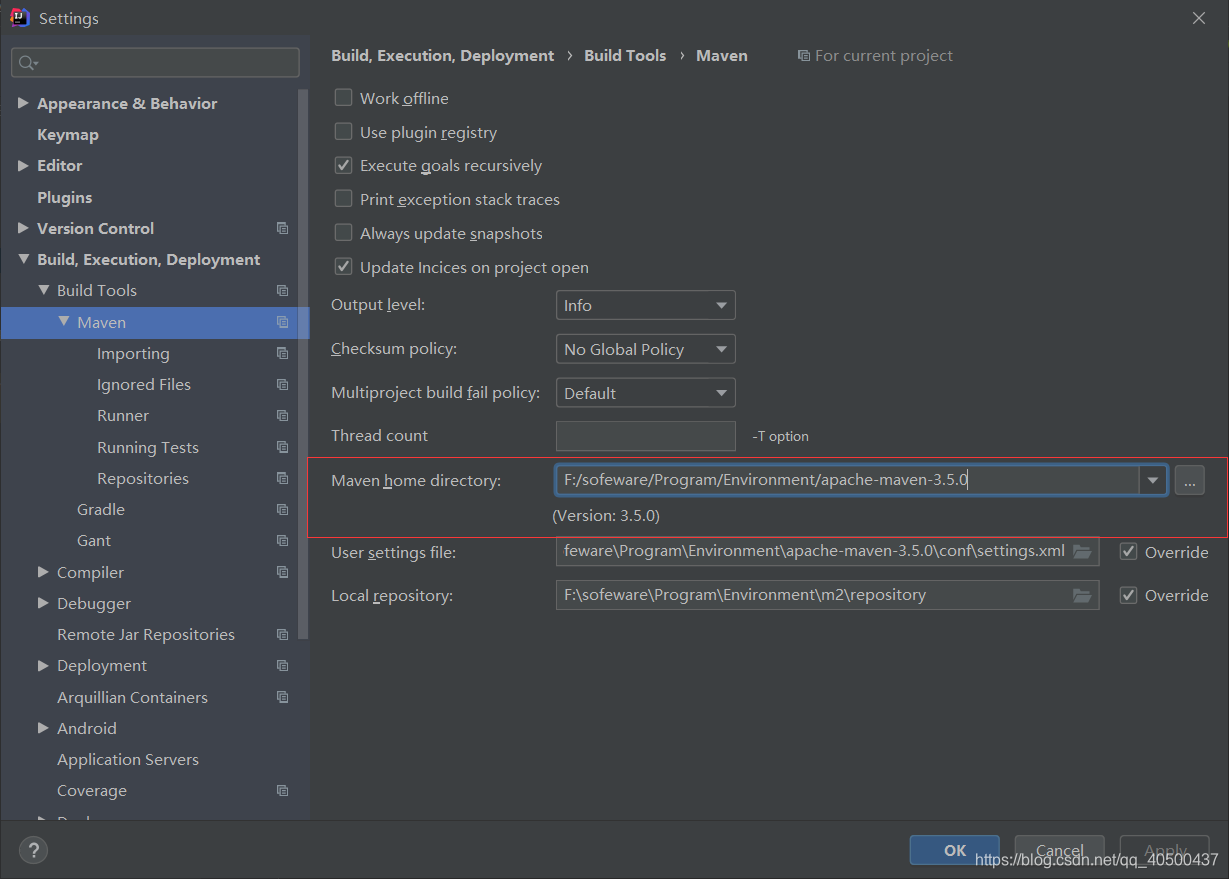Expand the Editor section arrow
The width and height of the screenshot is (1229, 879).
(x=23, y=165)
